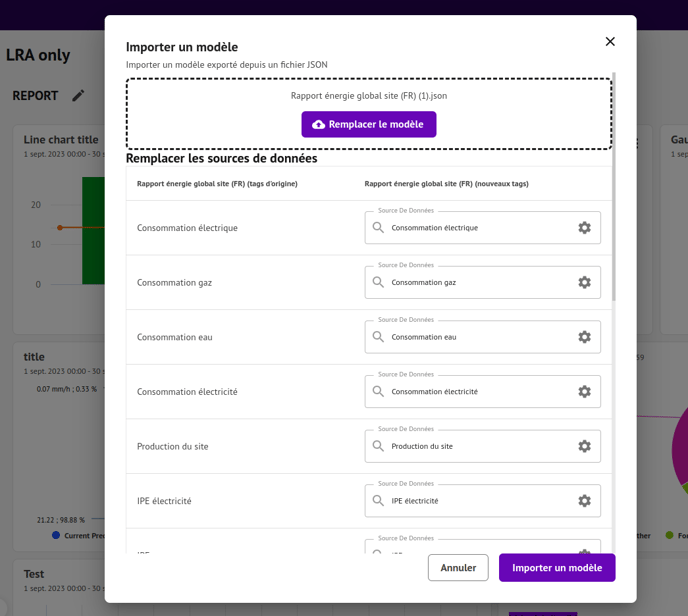Click the file drop zone with JSON filename

[368, 96]
